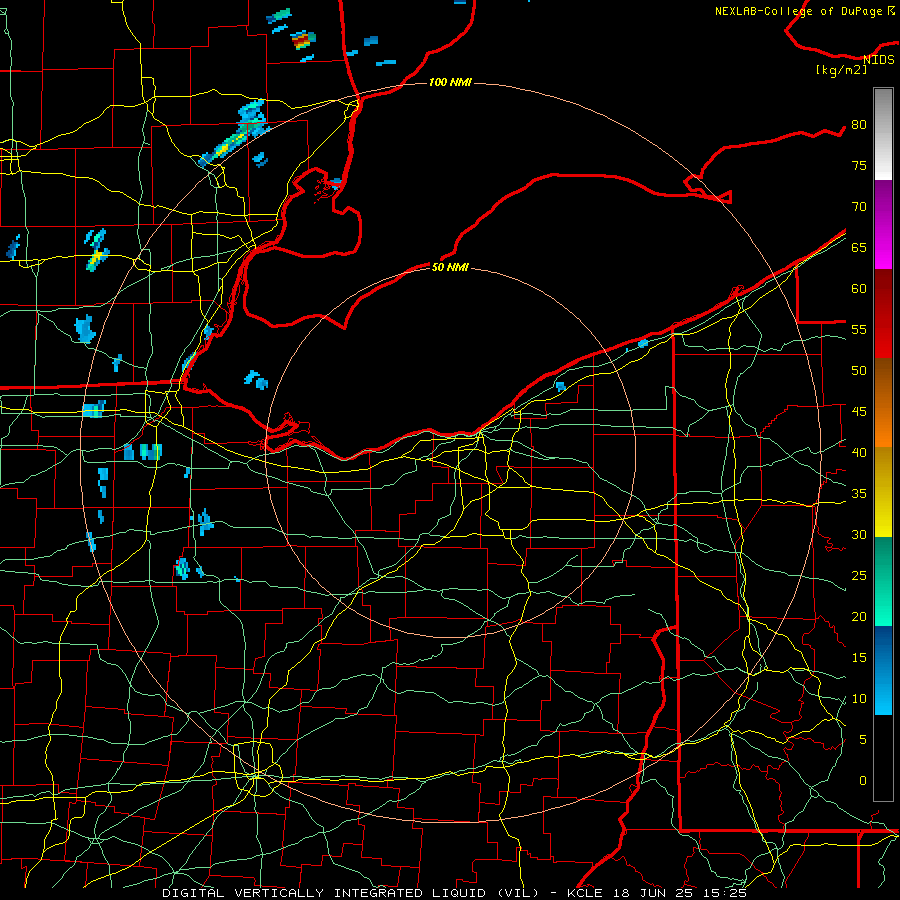Screen dimensions: 900x900
Task: Click the 40 value on the legend
Action: pyautogui.click(x=859, y=452)
